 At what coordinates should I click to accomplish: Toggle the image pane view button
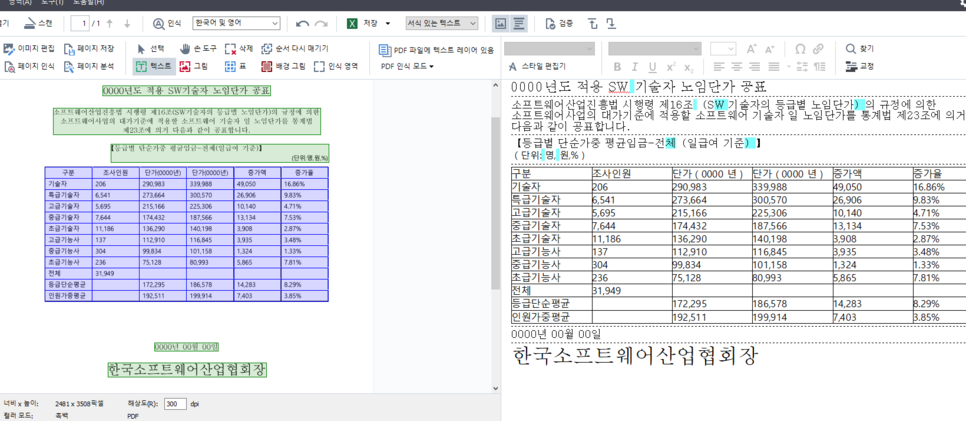click(501, 24)
